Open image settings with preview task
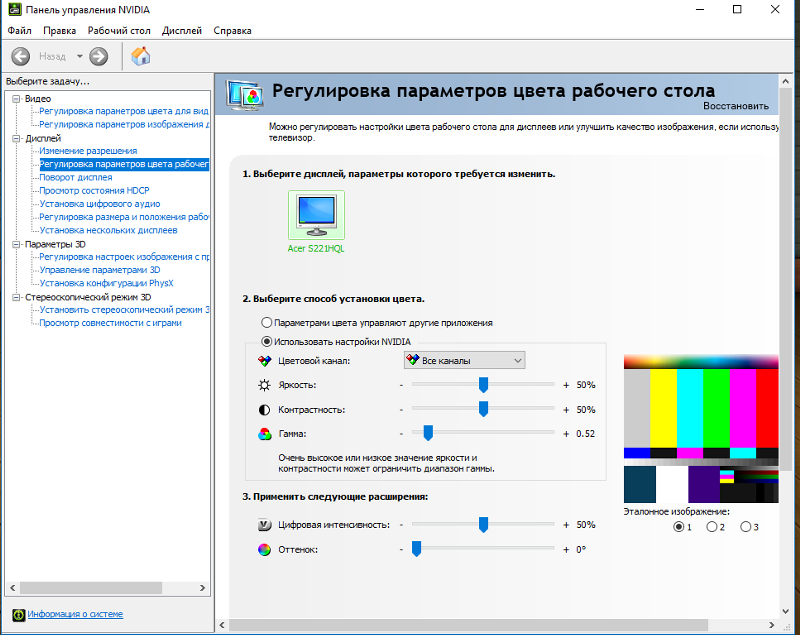 coord(124,257)
